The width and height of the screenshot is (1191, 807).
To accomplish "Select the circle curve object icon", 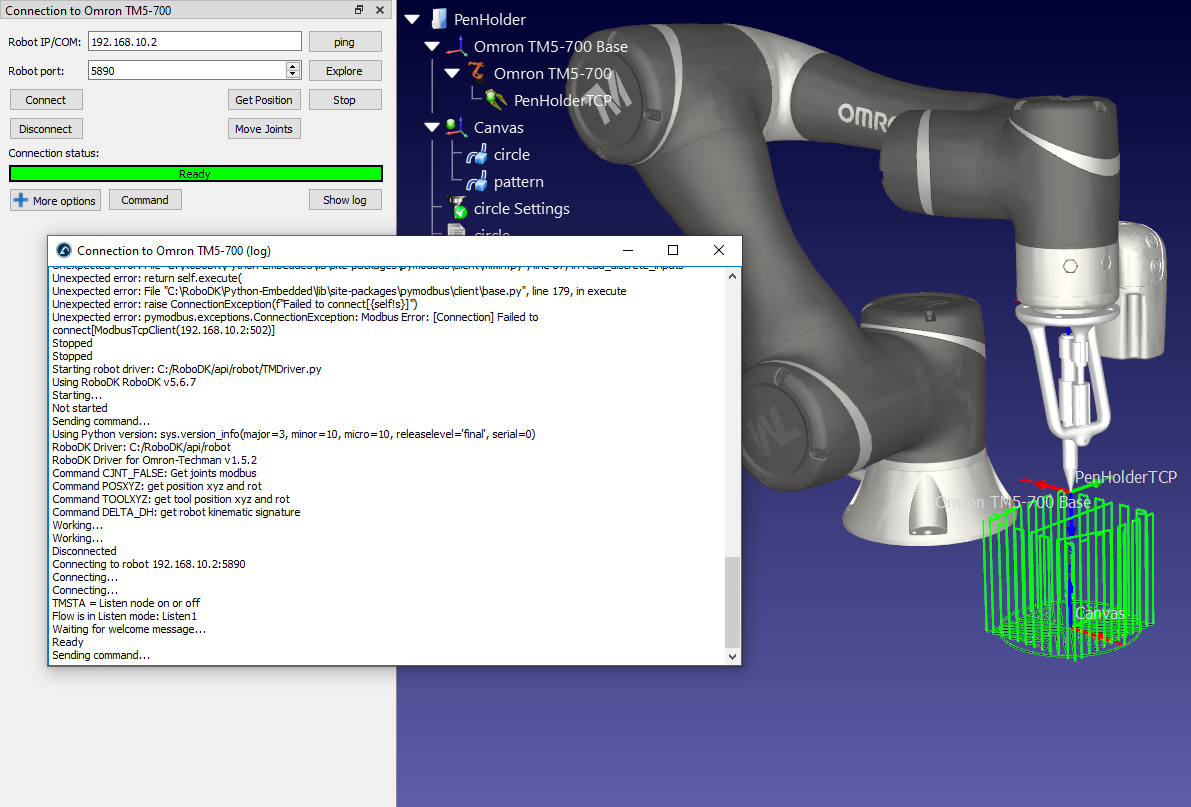I will (477, 154).
